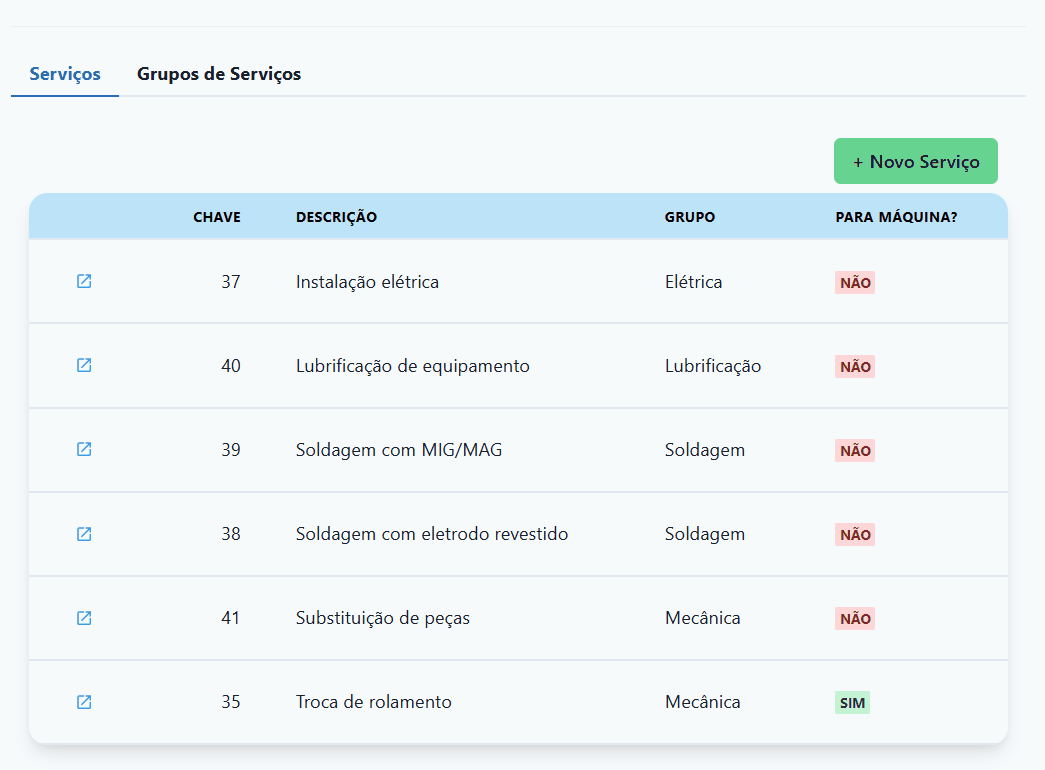1045x770 pixels.
Task: Click the DESCRIÇÃO column header
Action: coord(336,217)
